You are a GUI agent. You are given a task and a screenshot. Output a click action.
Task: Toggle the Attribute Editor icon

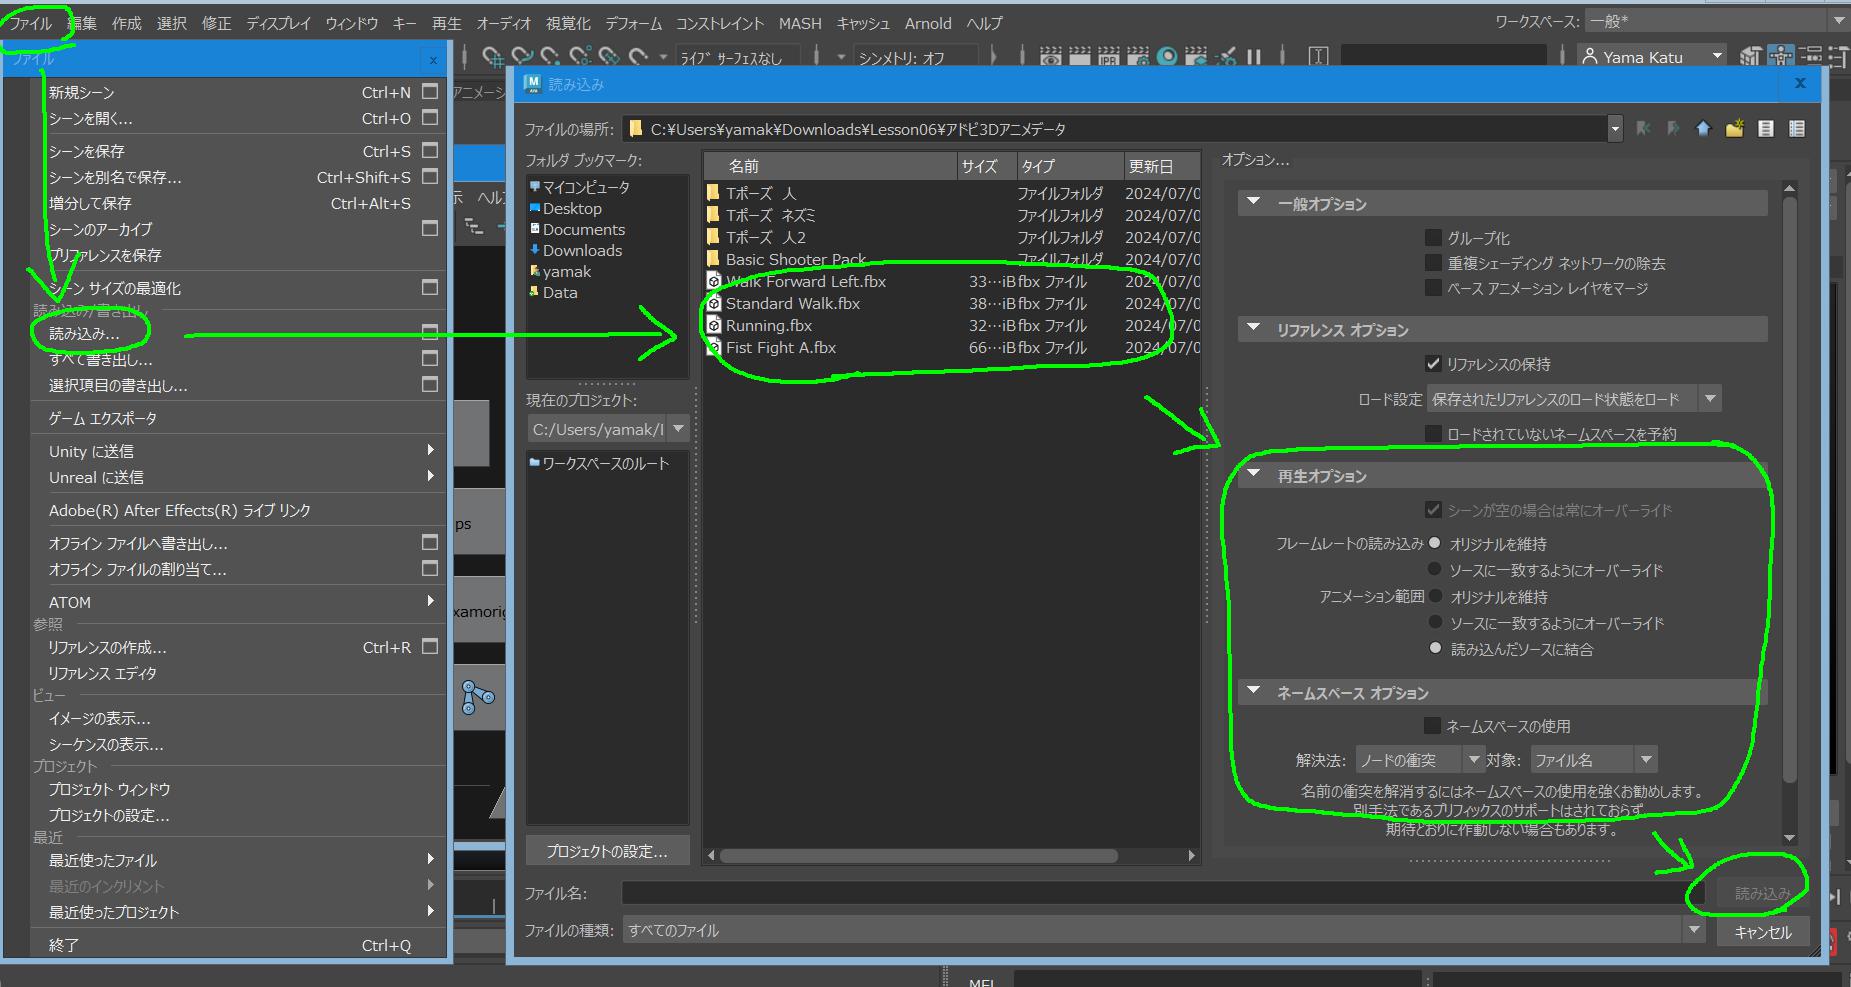(1810, 56)
